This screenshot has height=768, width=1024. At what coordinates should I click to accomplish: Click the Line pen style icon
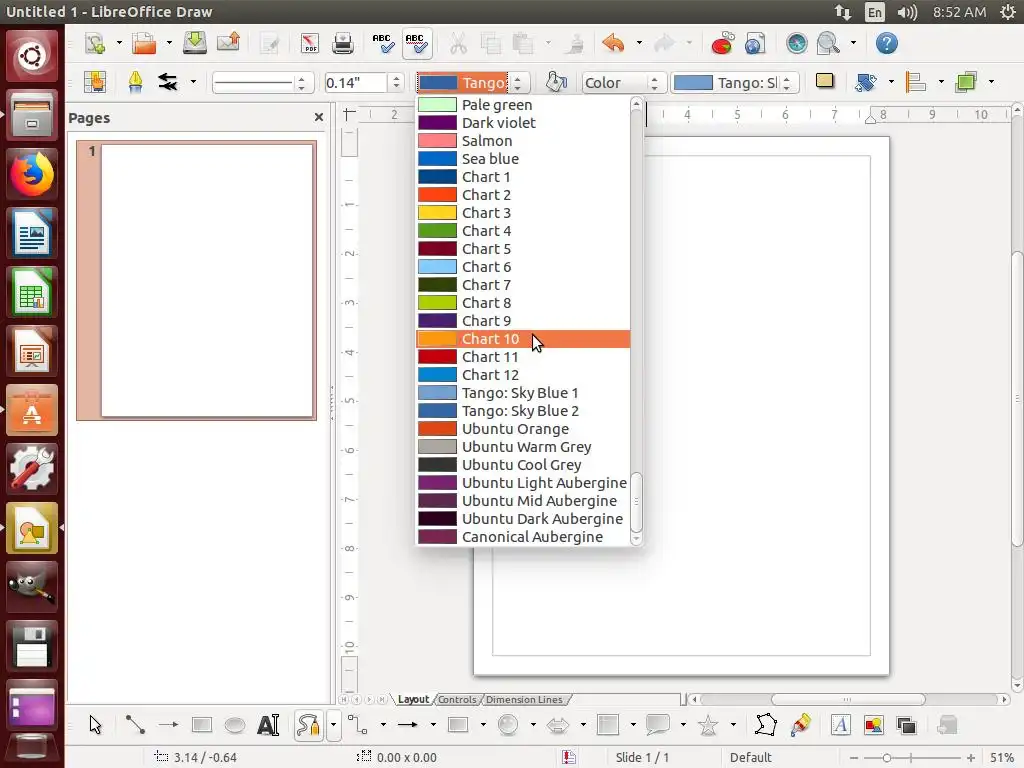pyautogui.click(x=135, y=82)
